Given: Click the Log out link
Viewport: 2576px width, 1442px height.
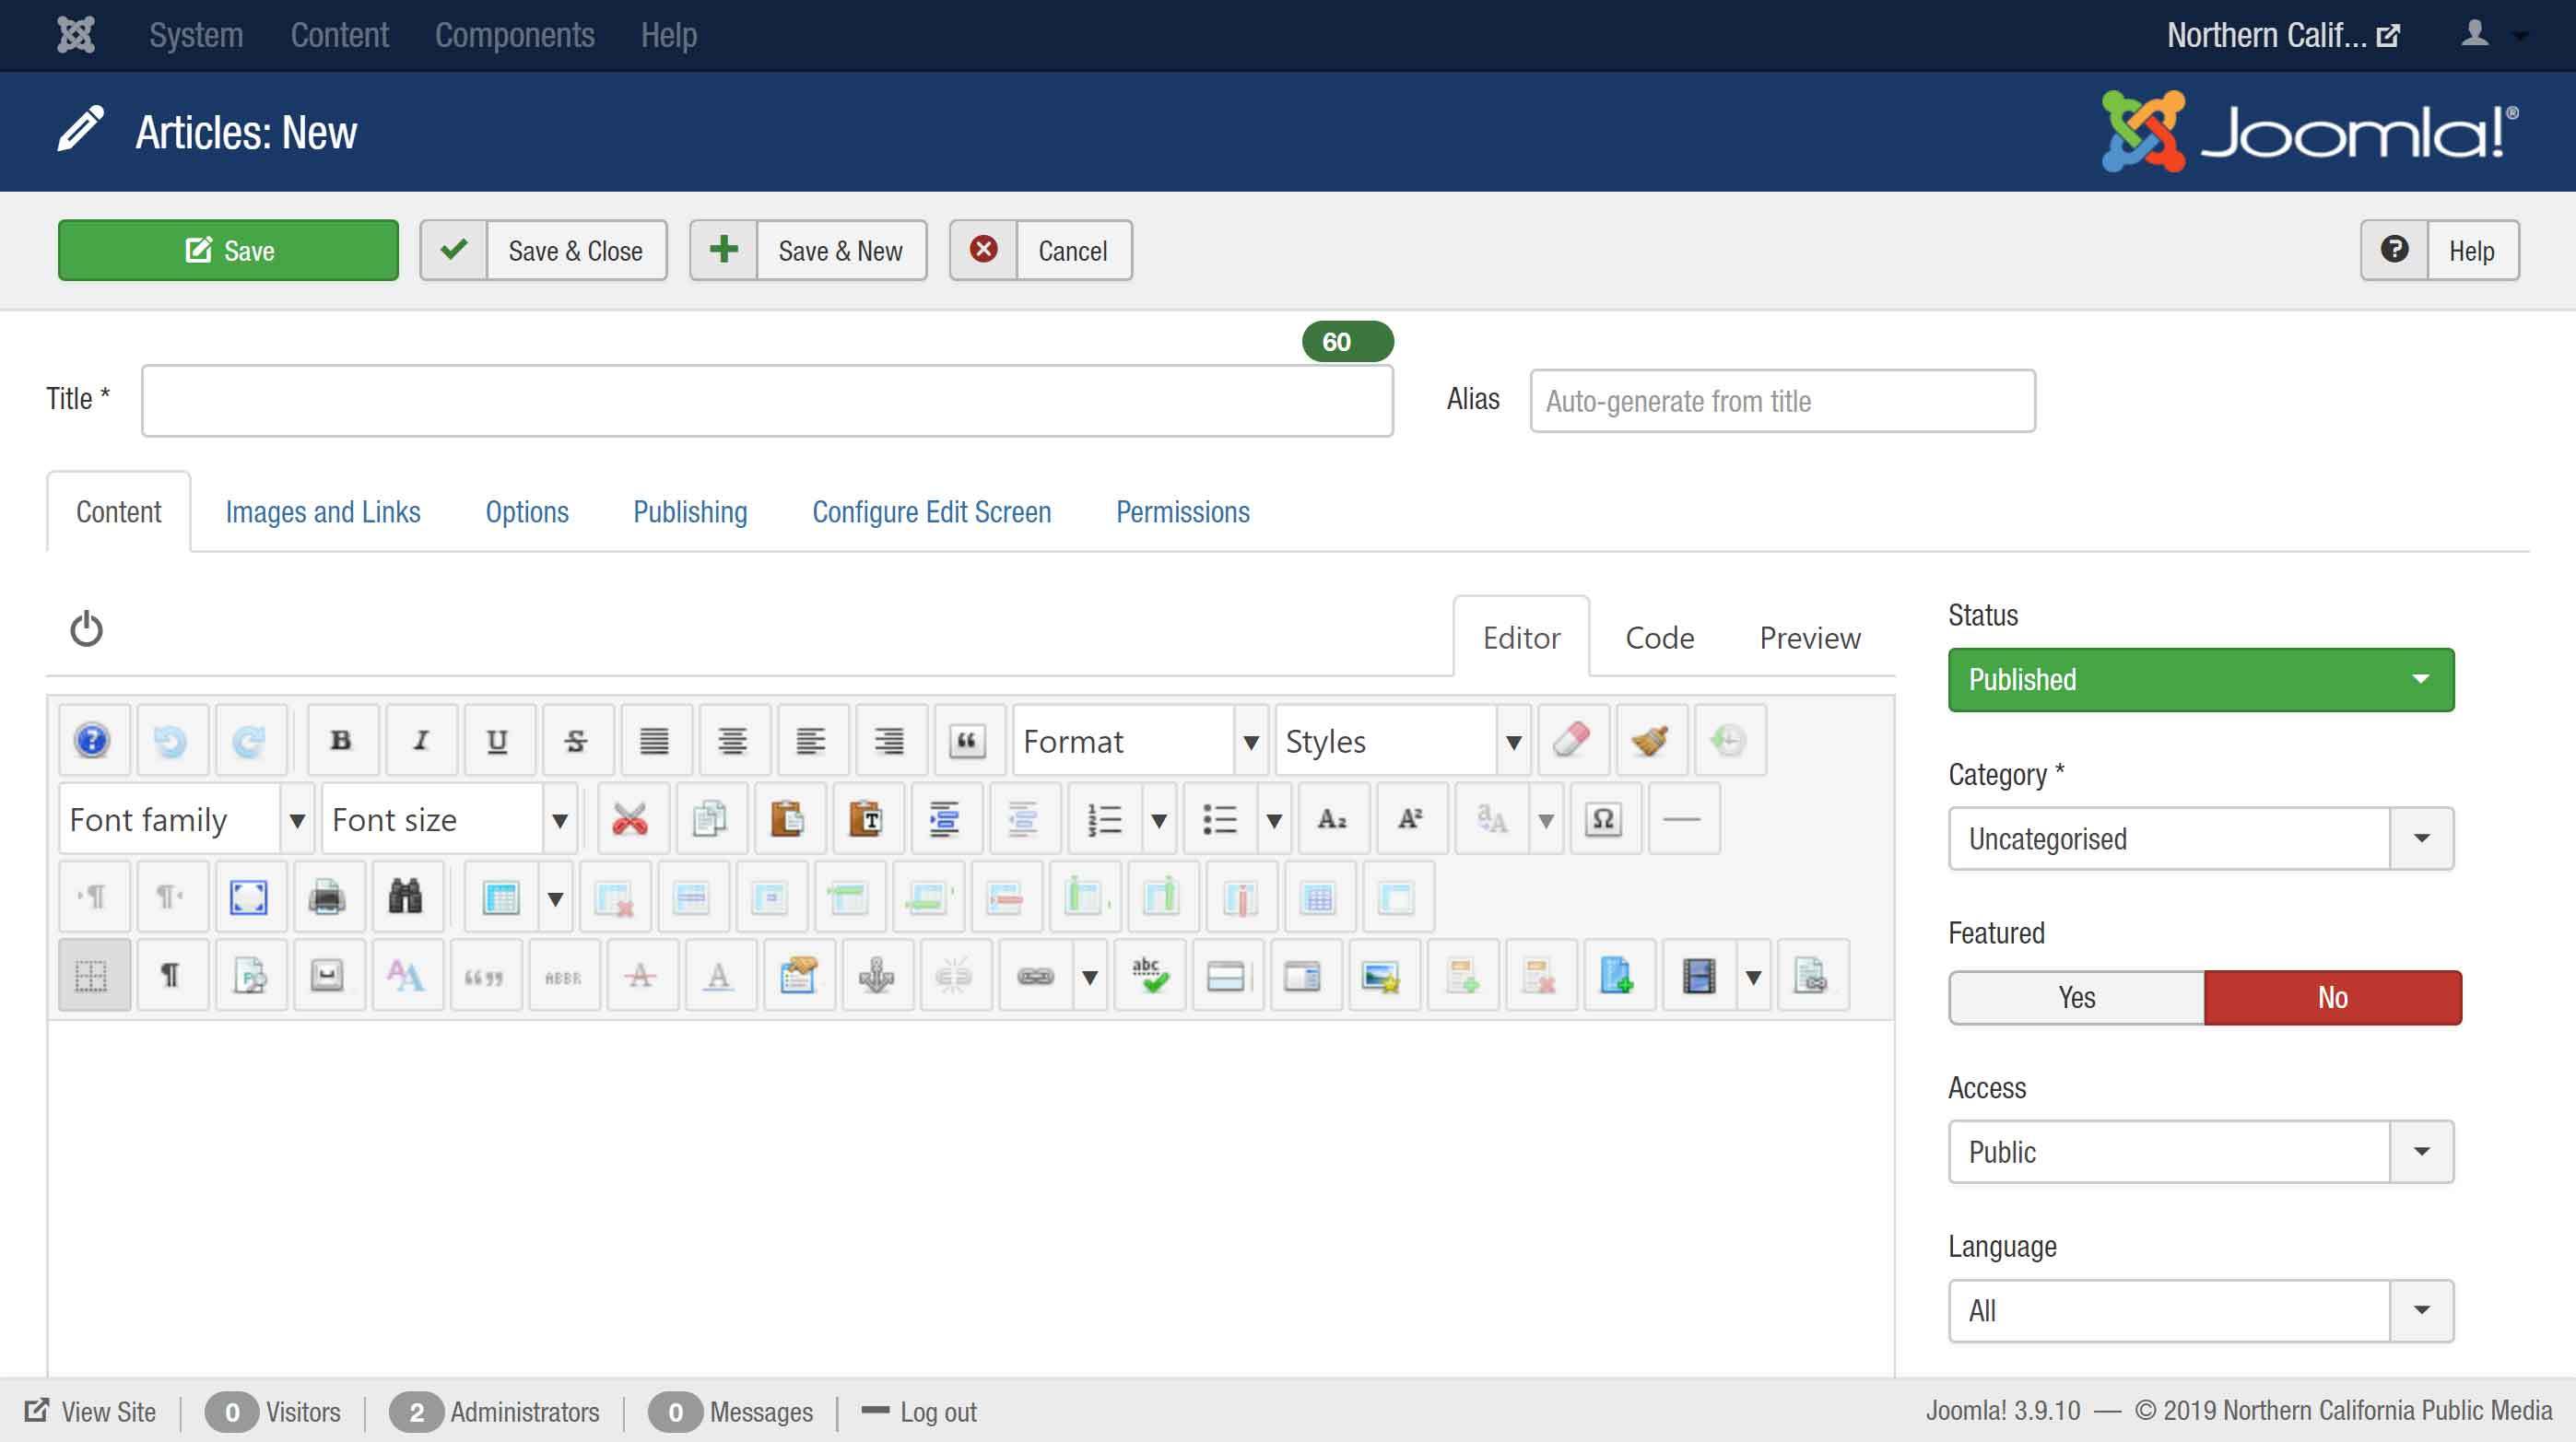Looking at the screenshot, I should pyautogui.click(x=937, y=1412).
